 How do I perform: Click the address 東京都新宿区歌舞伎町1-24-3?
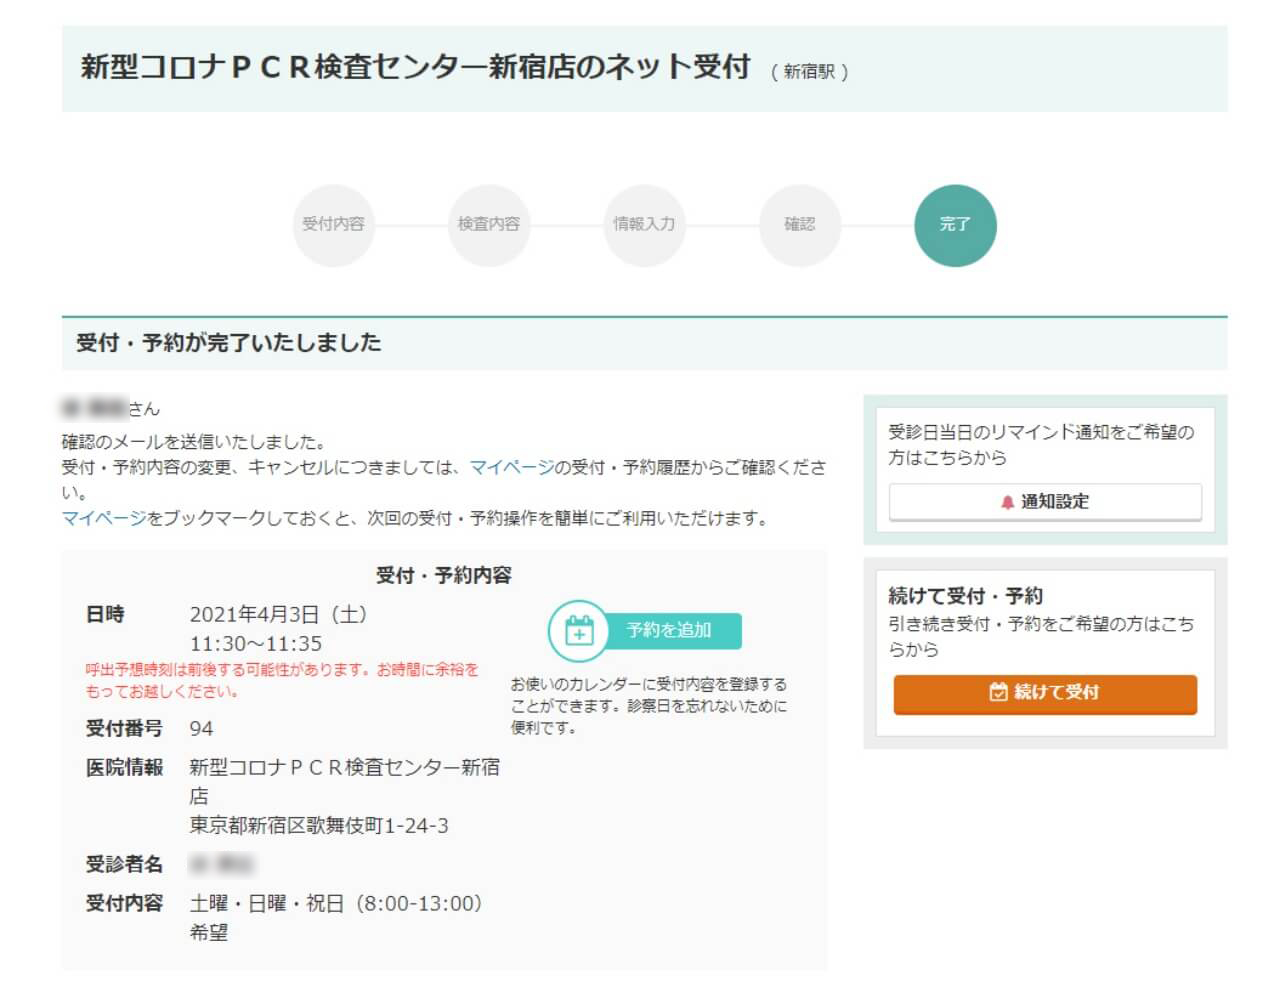(319, 825)
